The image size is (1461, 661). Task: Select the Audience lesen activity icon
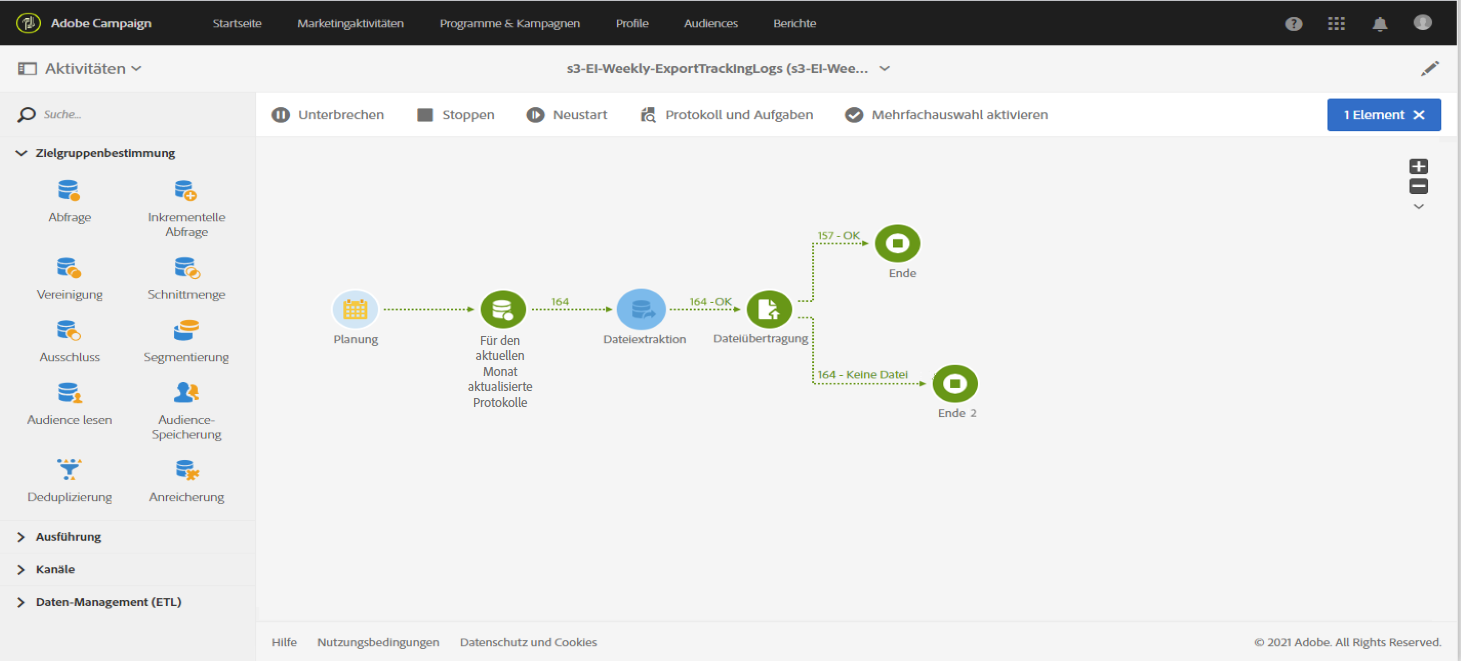[69, 392]
